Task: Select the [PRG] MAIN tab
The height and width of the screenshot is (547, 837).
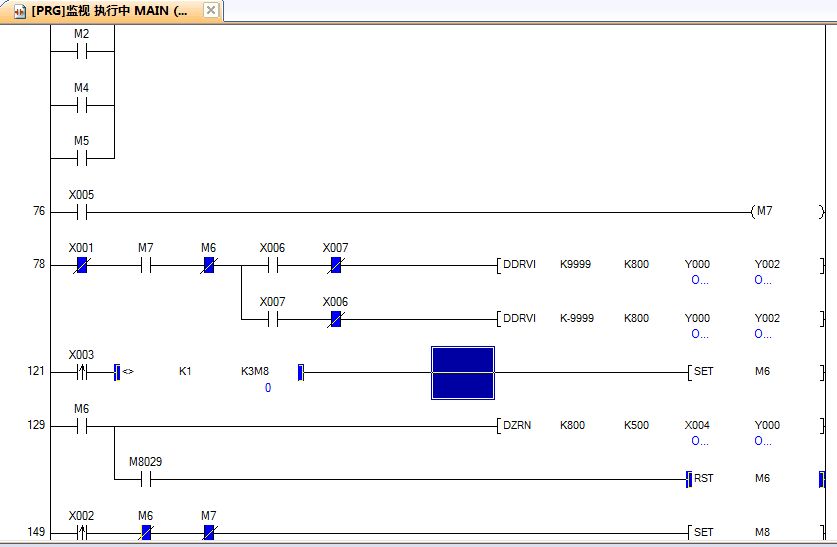Action: (x=111, y=11)
